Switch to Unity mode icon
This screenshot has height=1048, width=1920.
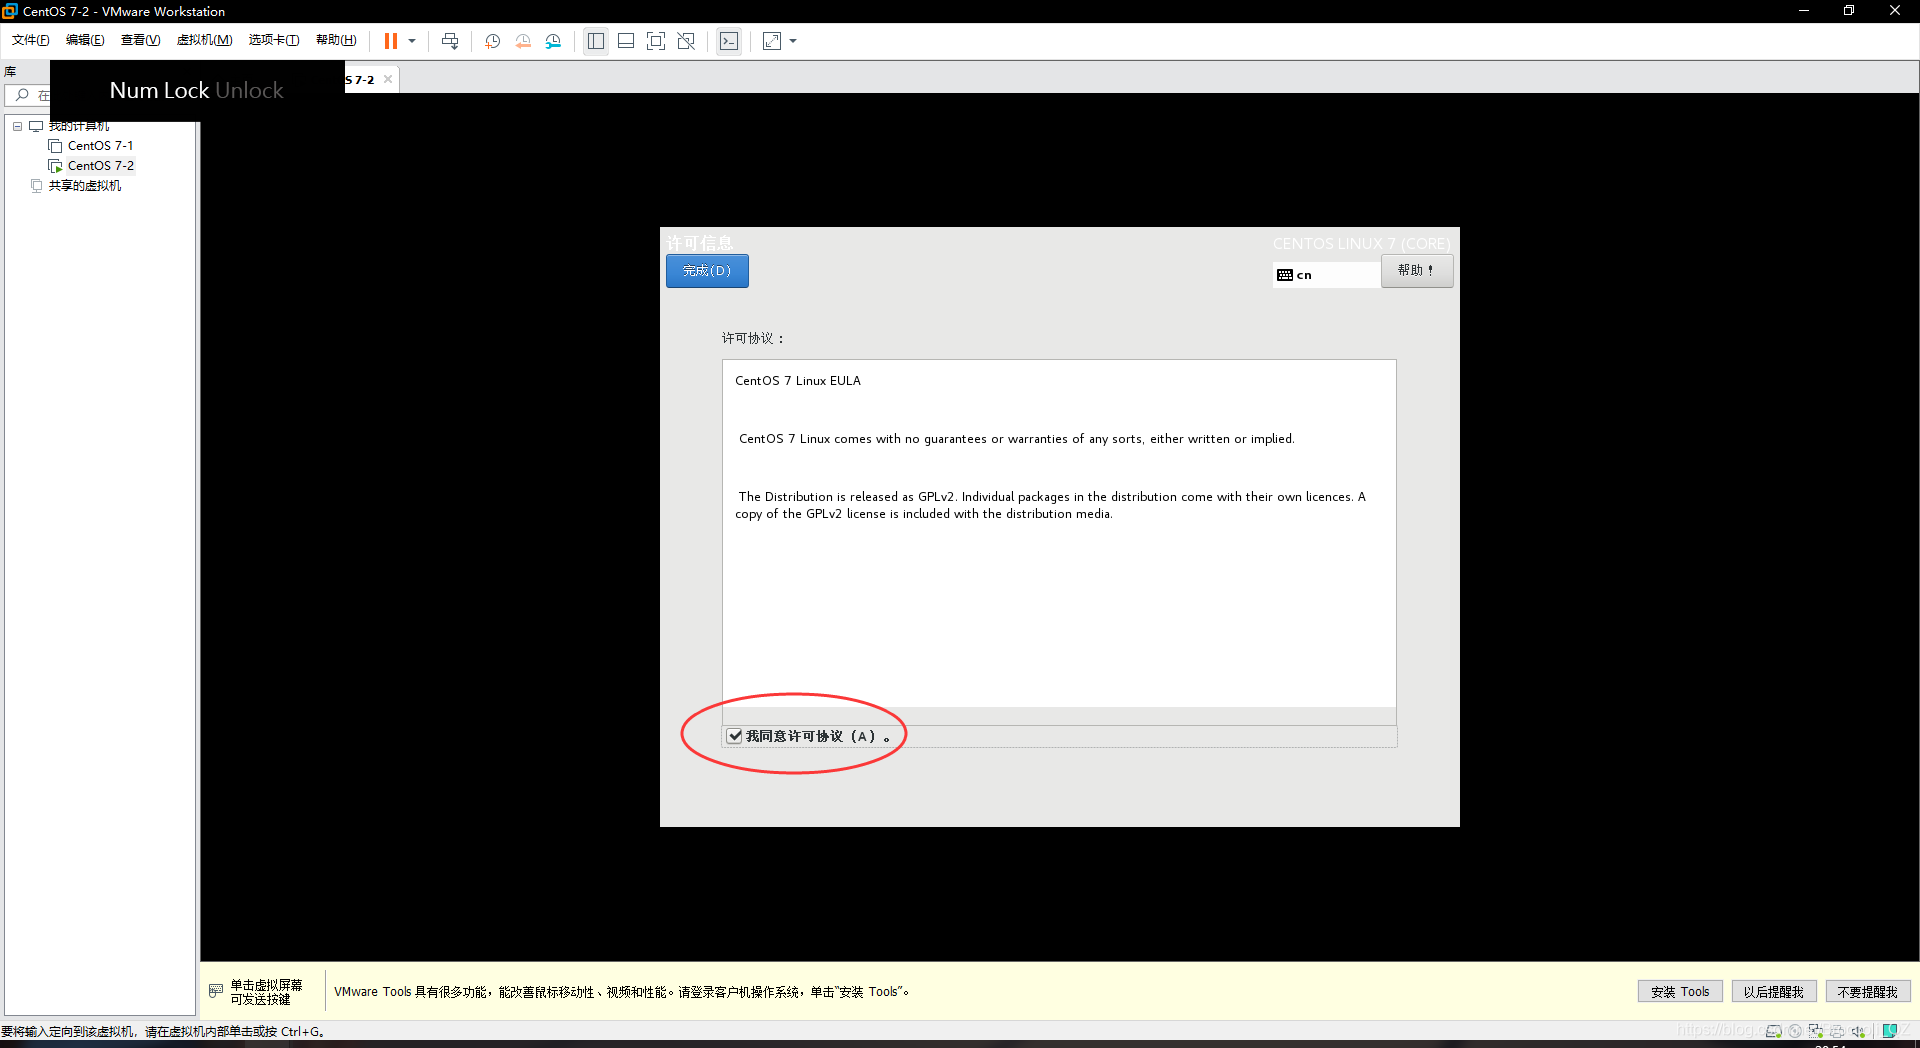click(x=686, y=41)
